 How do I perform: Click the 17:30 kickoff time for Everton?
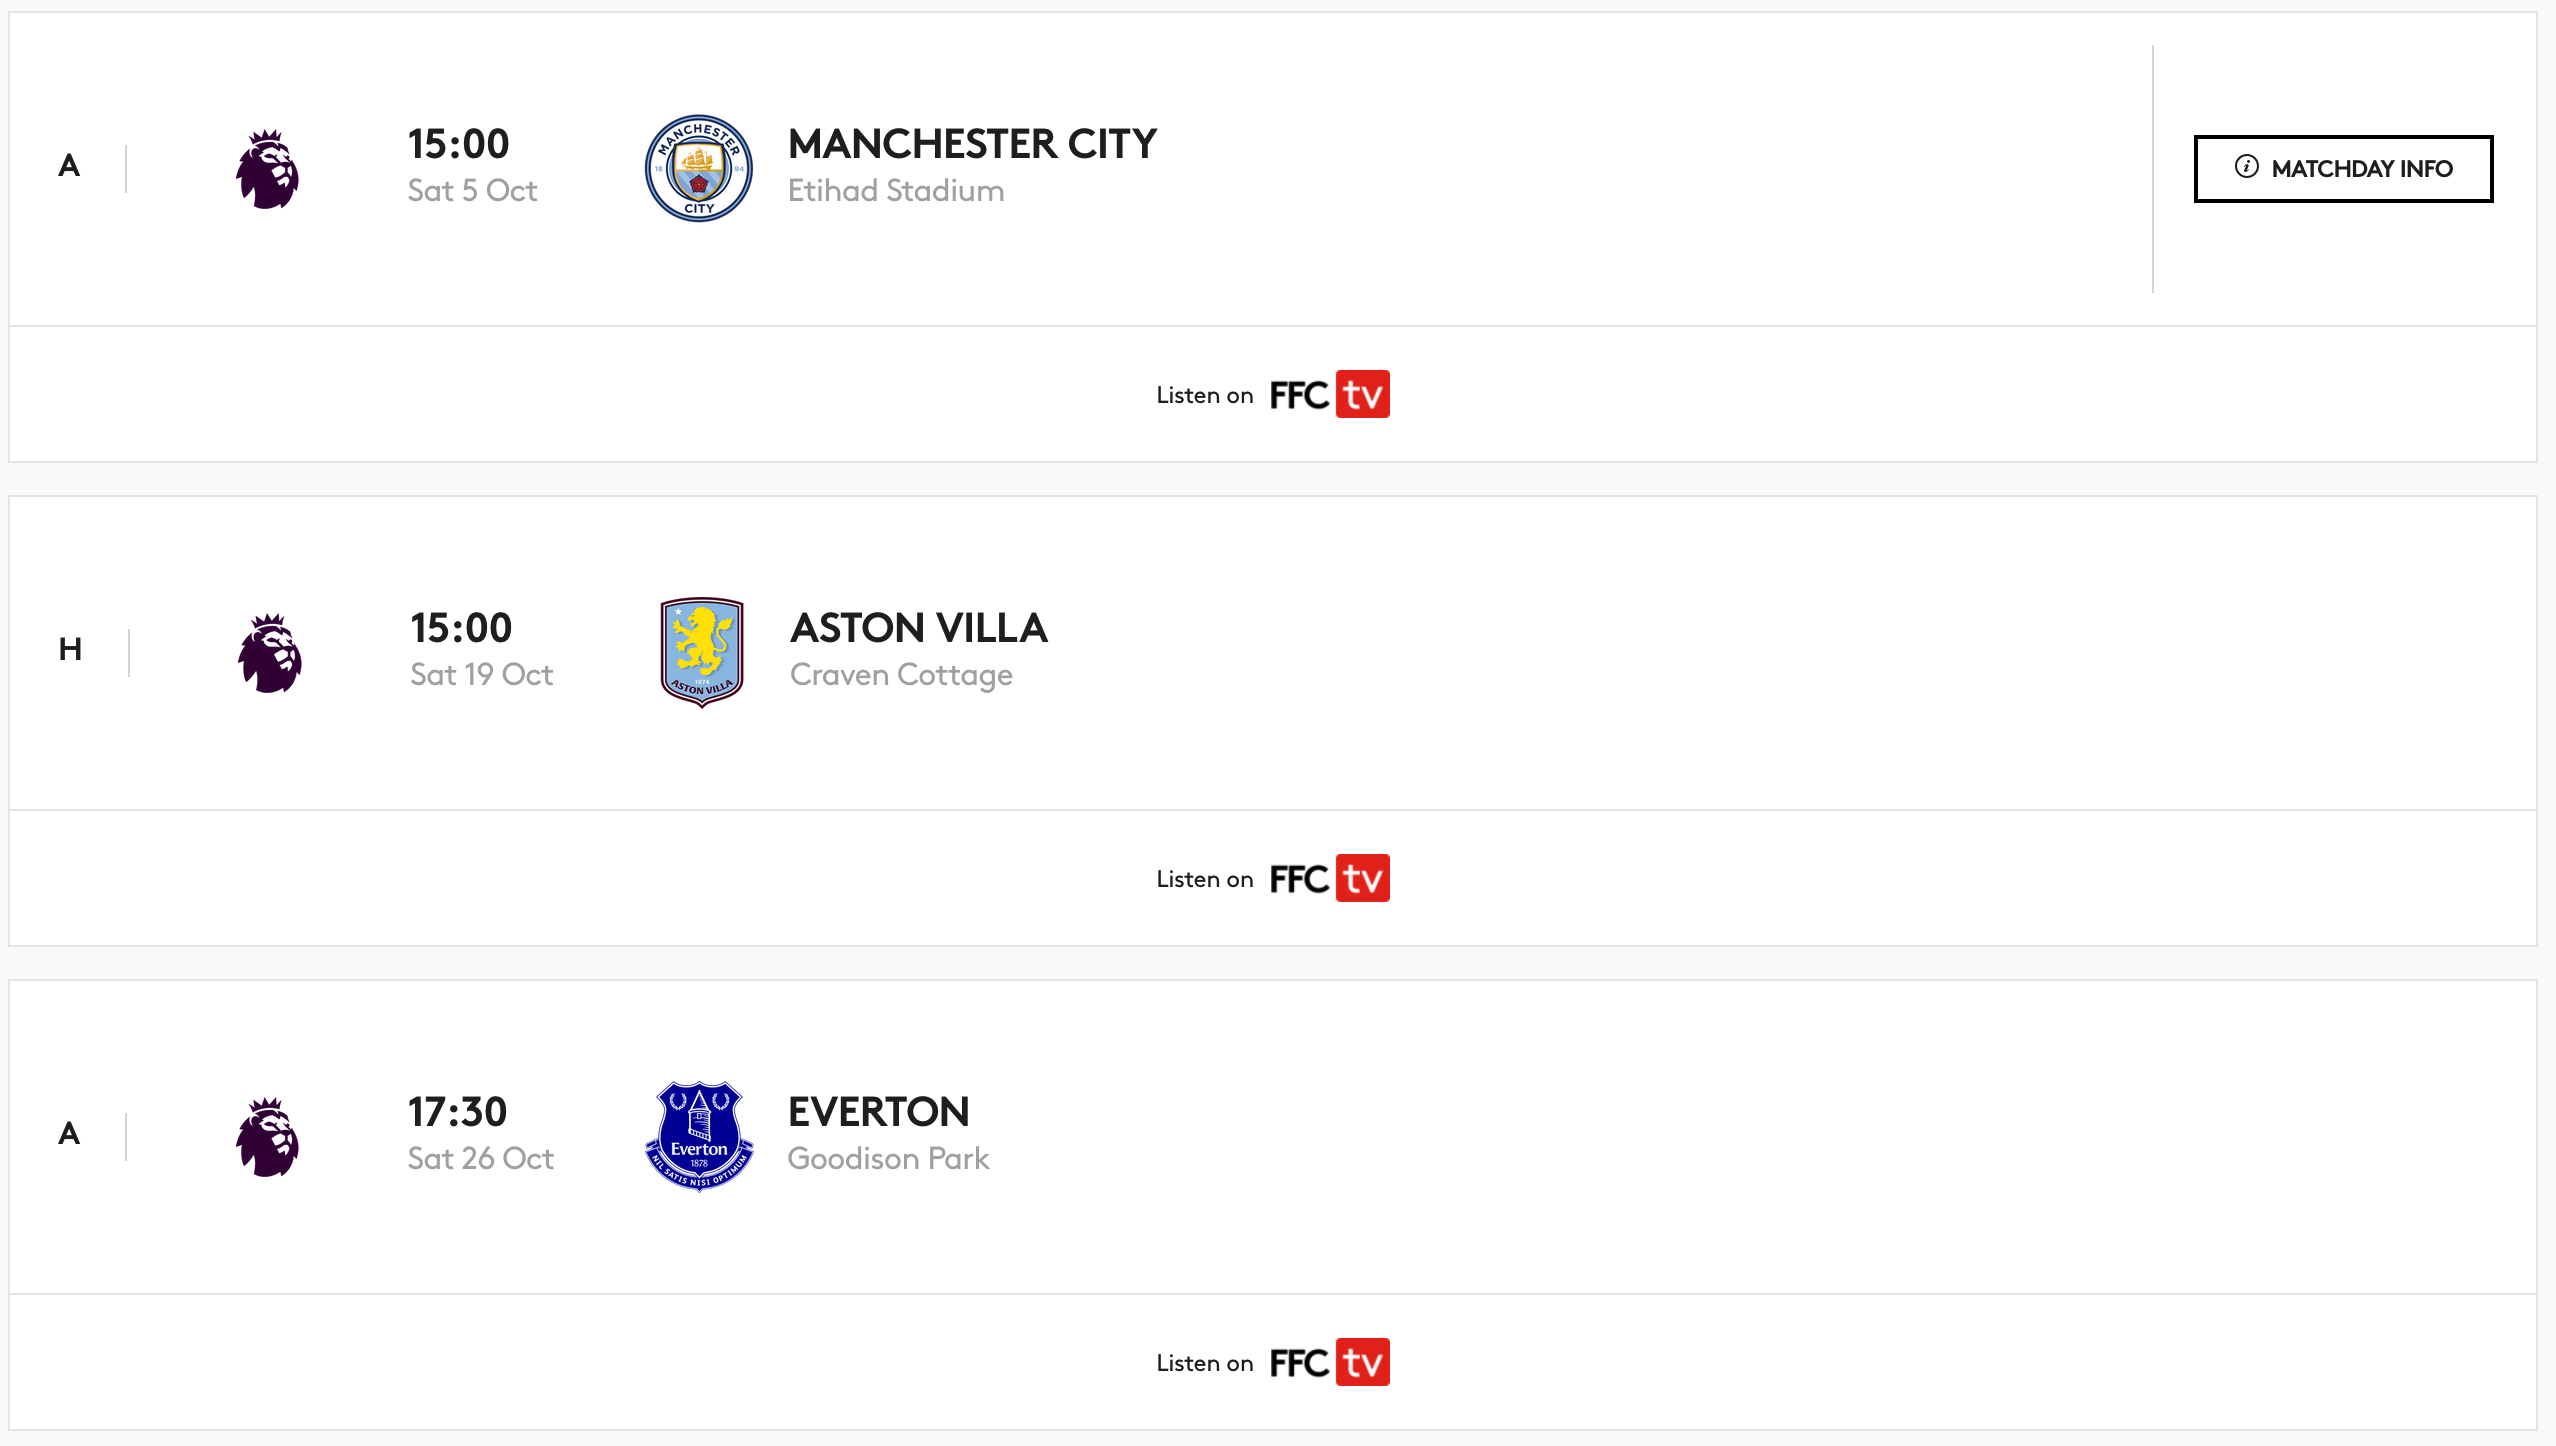tap(458, 1112)
